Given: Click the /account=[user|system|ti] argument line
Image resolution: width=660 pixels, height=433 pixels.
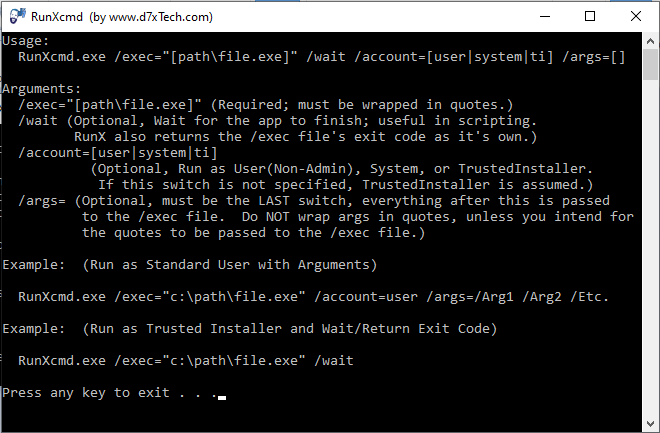Looking at the screenshot, I should pos(118,153).
